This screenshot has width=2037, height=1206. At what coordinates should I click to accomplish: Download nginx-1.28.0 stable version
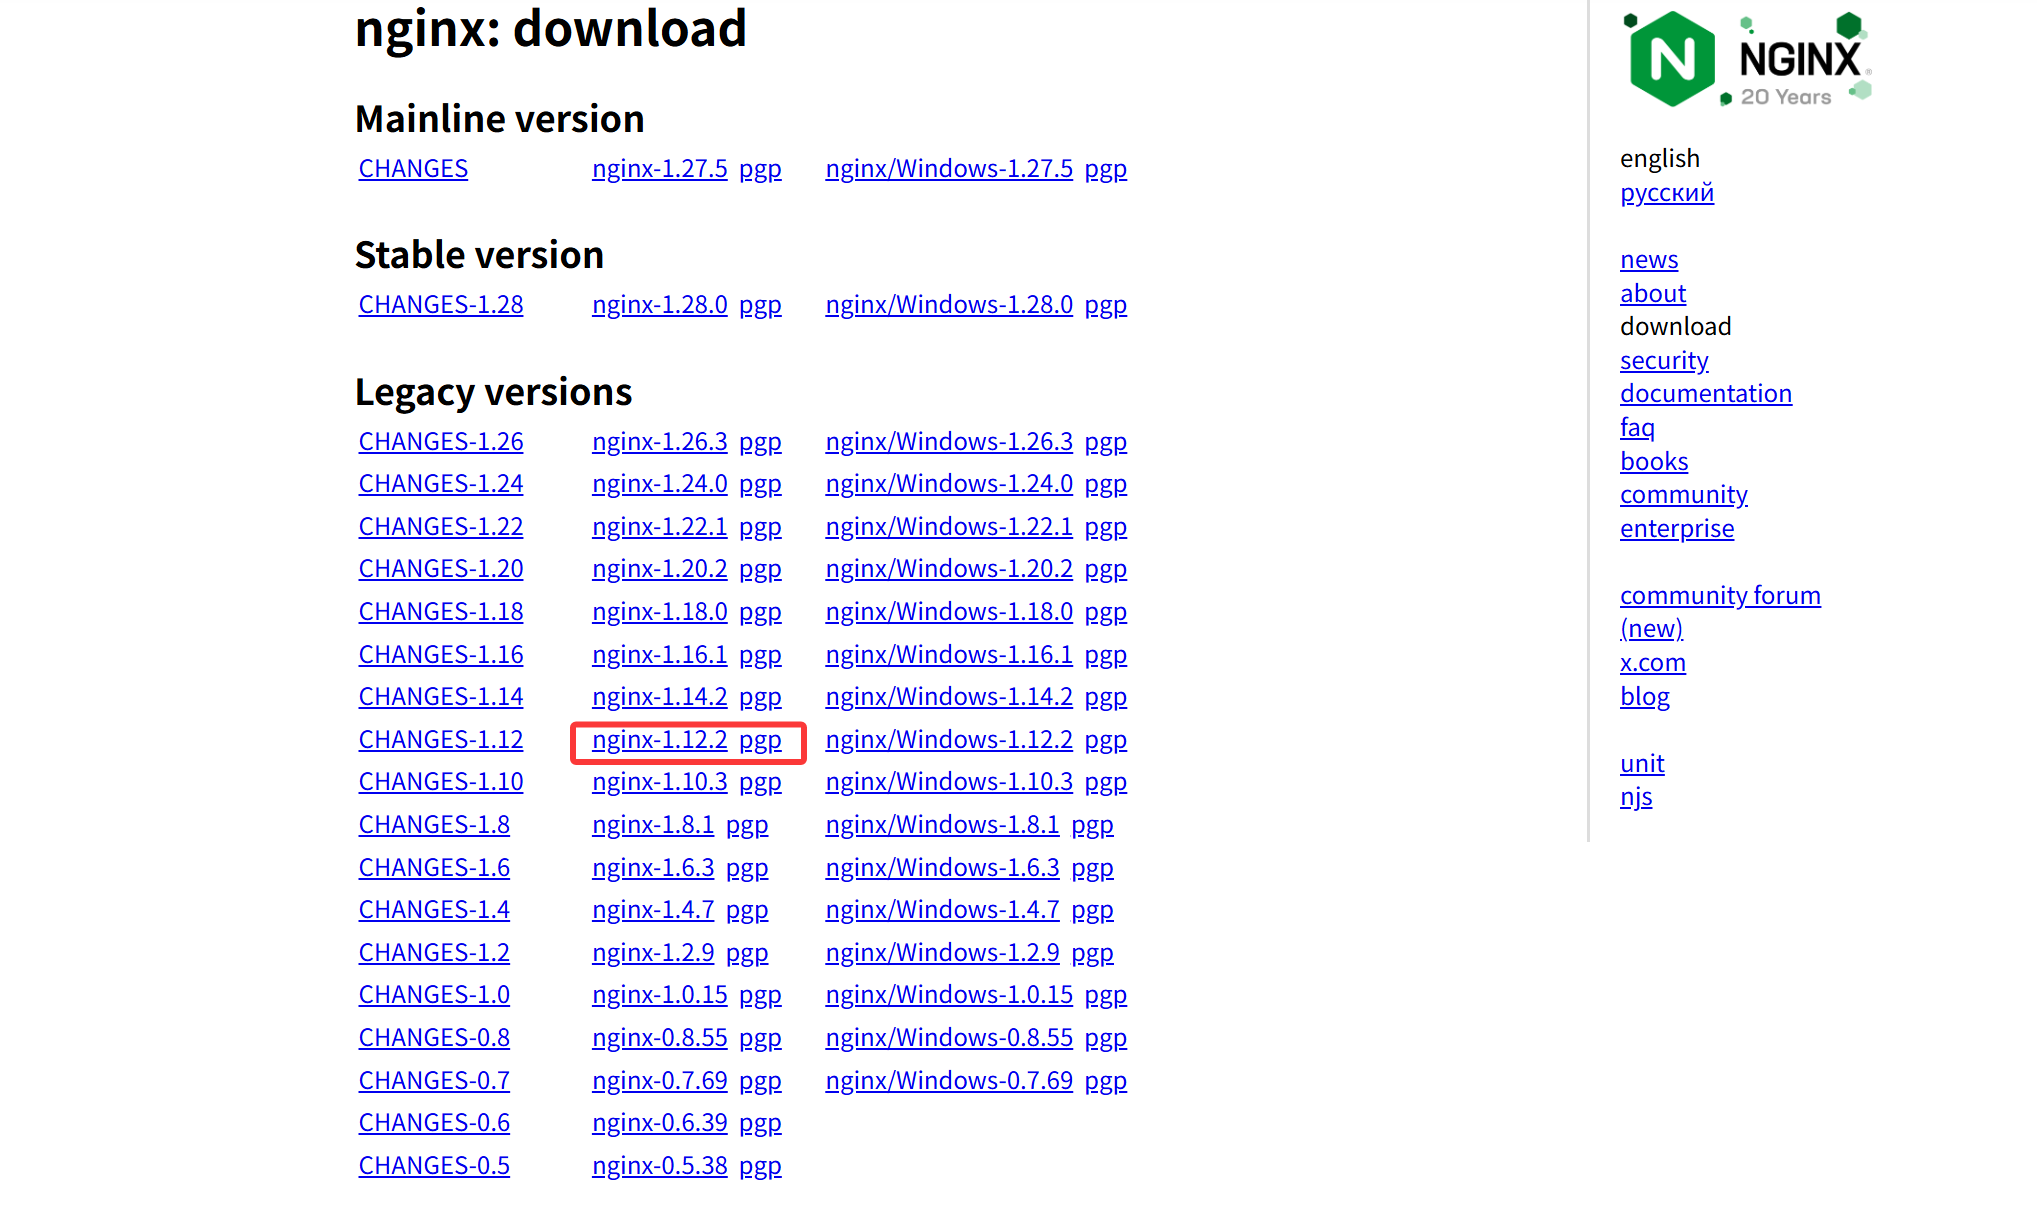pyautogui.click(x=659, y=304)
